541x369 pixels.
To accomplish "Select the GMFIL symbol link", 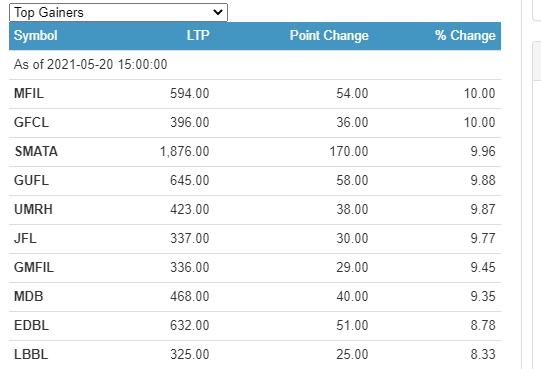I will [x=34, y=268].
